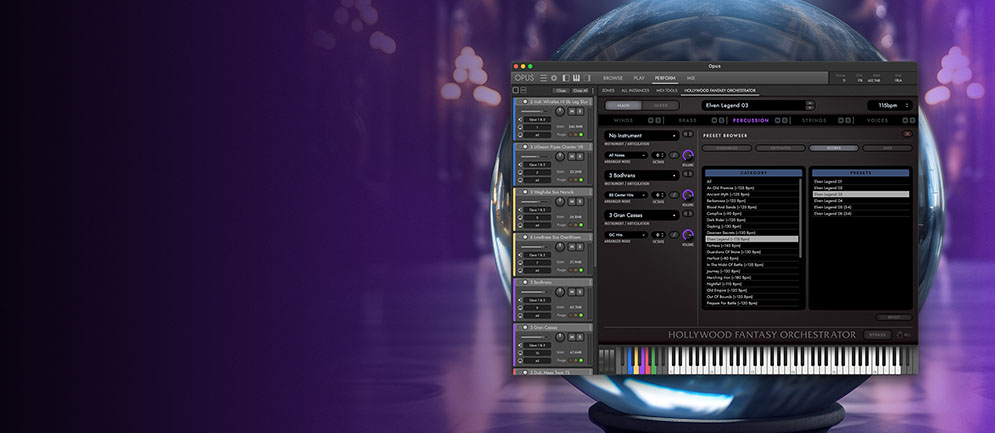
Task: Mute the Uilleann Pipes Chanter instrument
Action: pos(572,156)
